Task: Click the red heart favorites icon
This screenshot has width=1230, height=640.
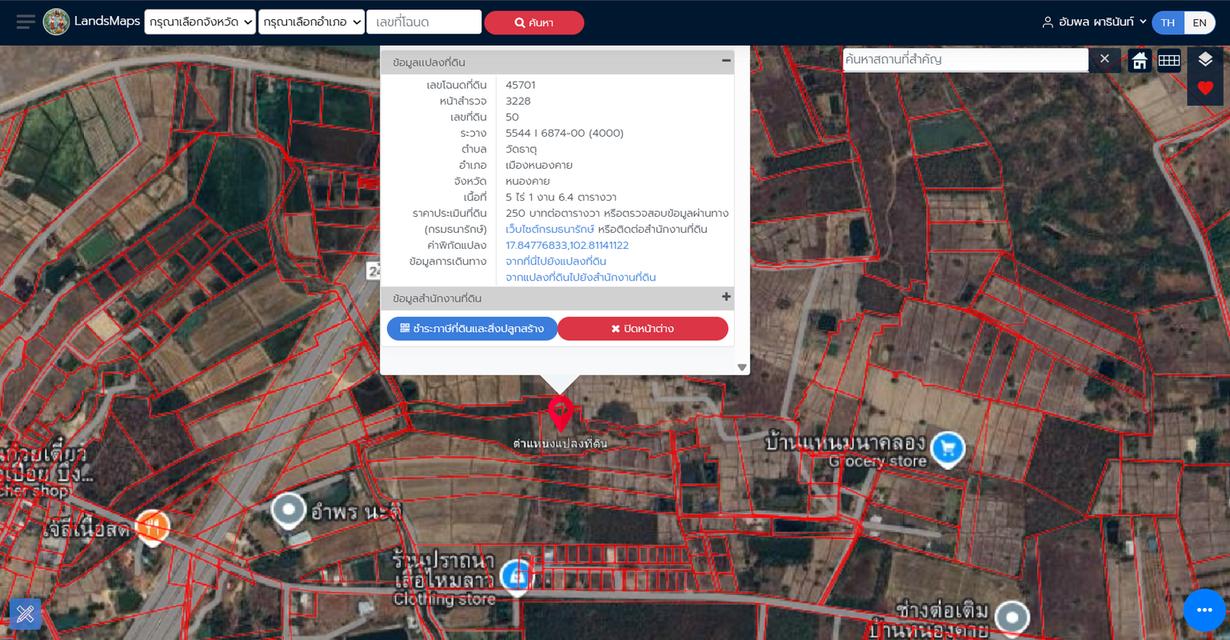Action: [1205, 88]
